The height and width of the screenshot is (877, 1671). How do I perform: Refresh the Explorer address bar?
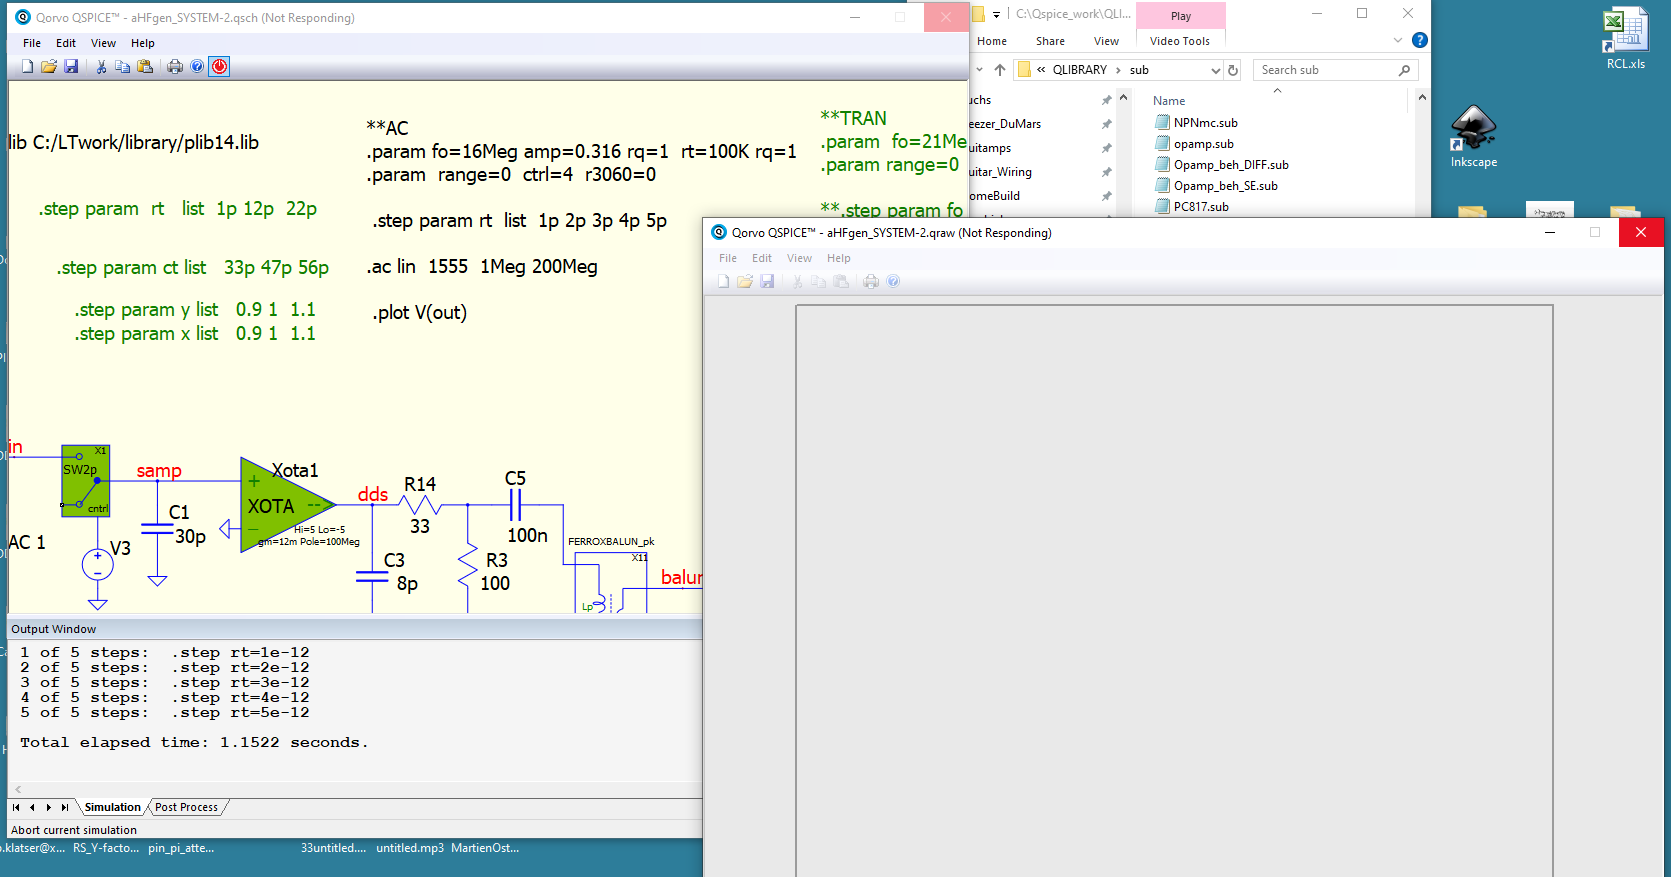click(x=1233, y=70)
